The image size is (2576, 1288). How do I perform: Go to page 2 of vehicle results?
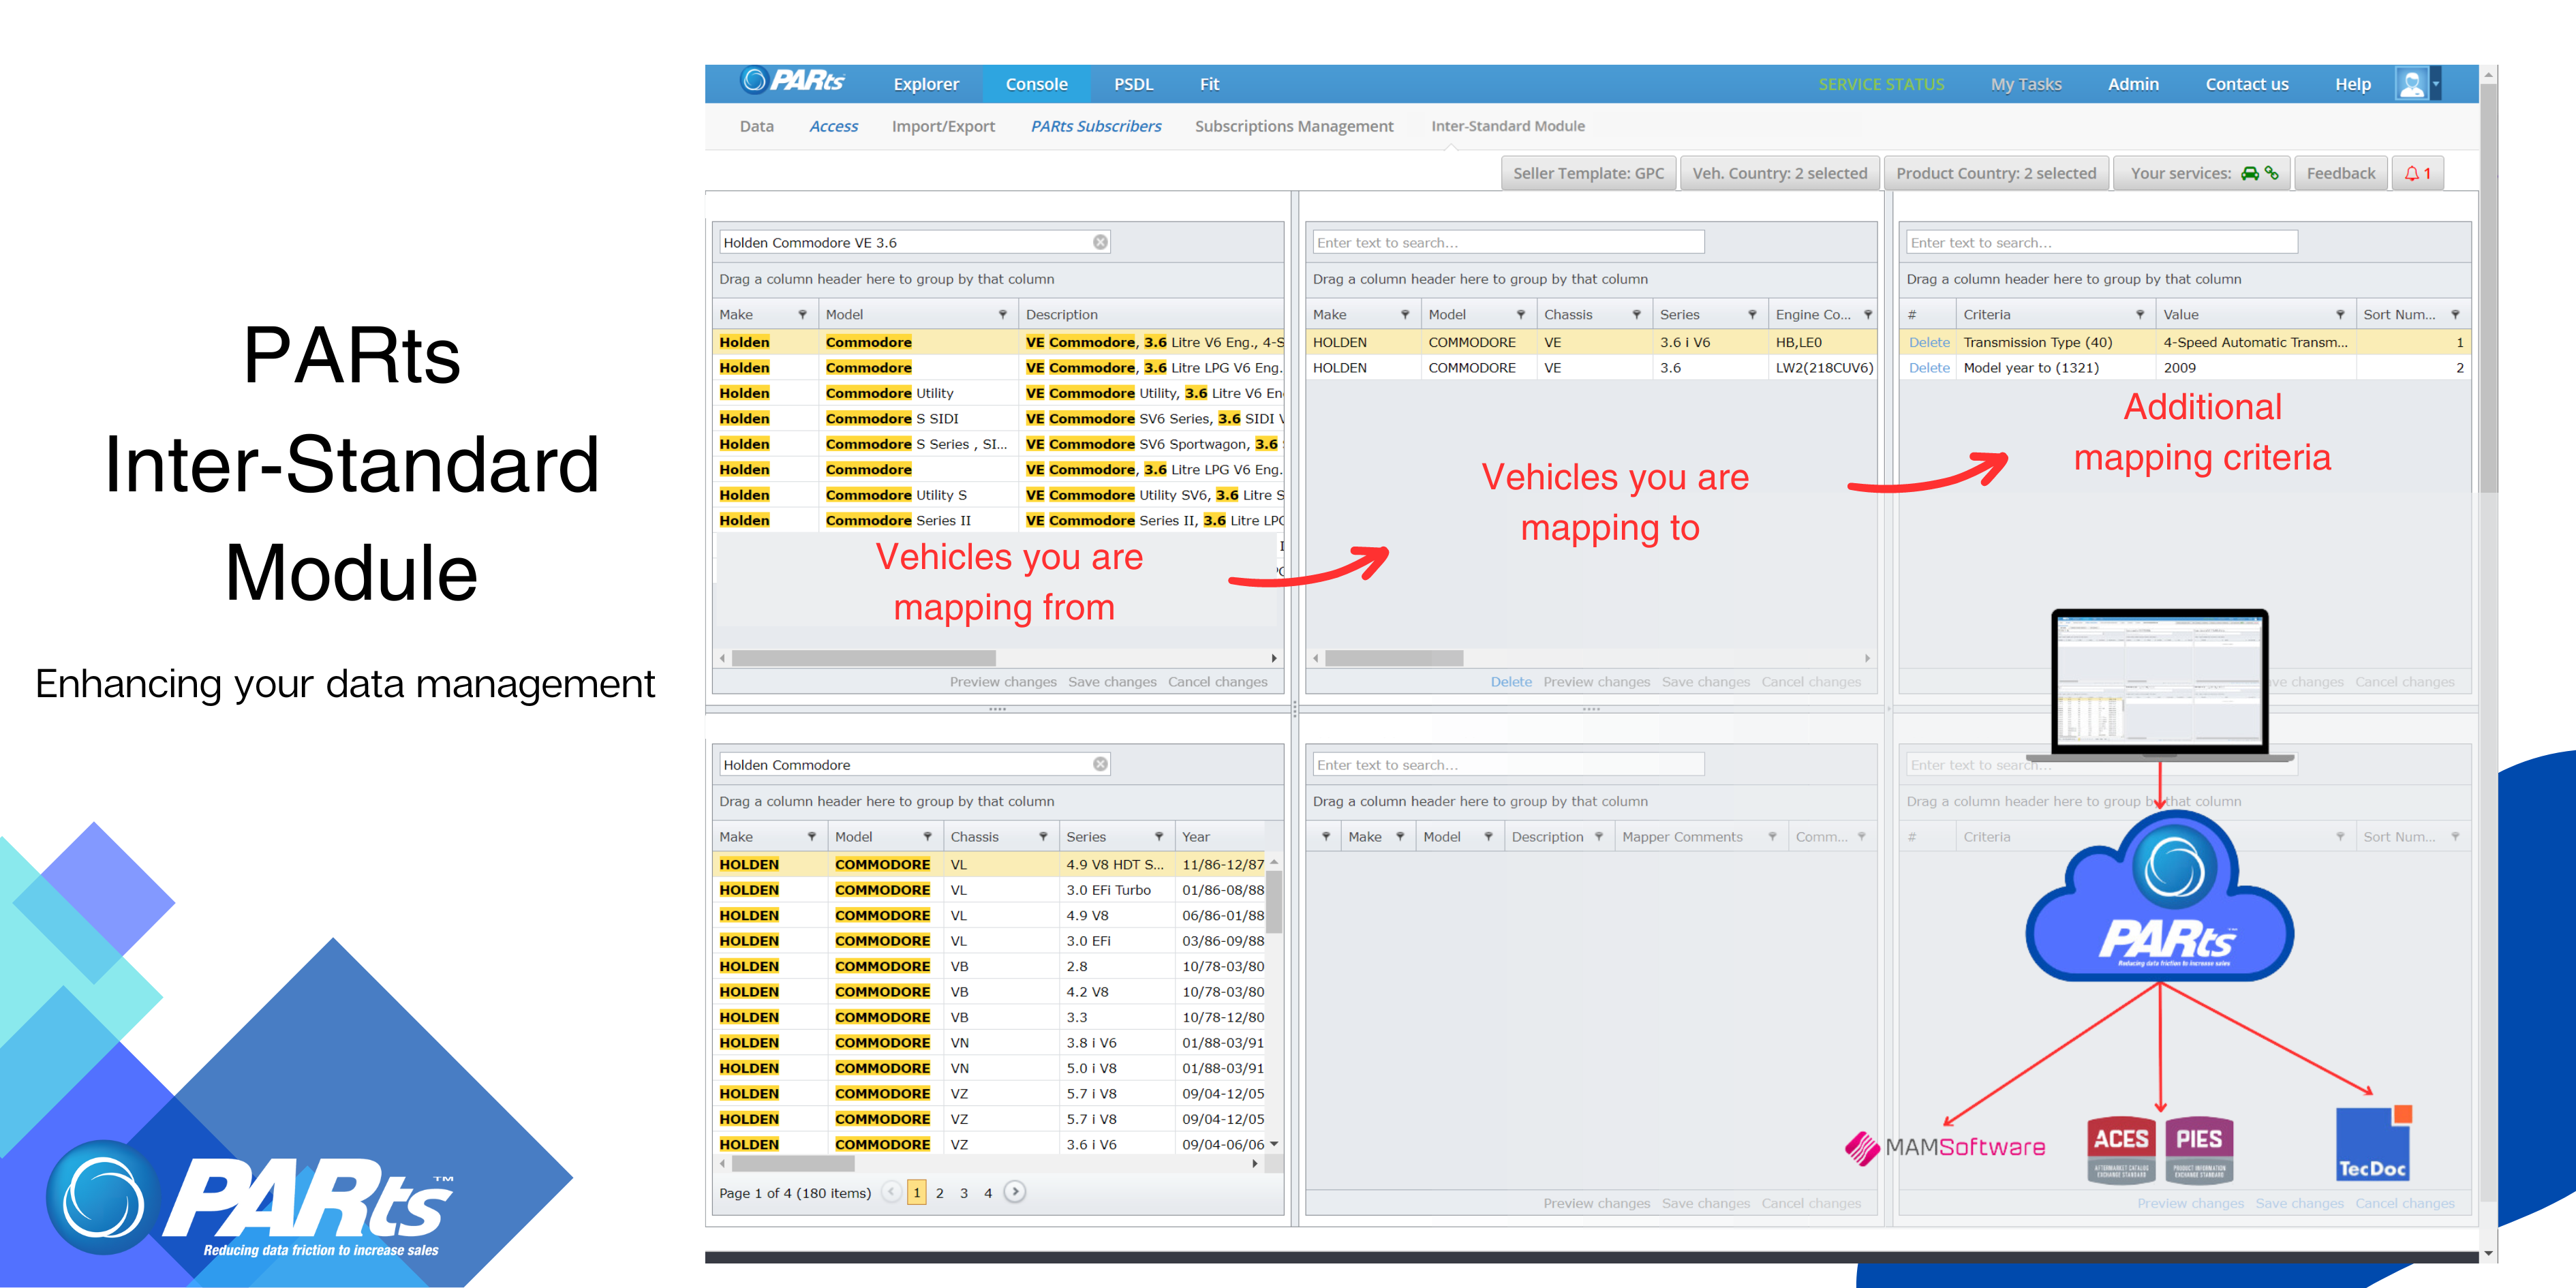(940, 1192)
